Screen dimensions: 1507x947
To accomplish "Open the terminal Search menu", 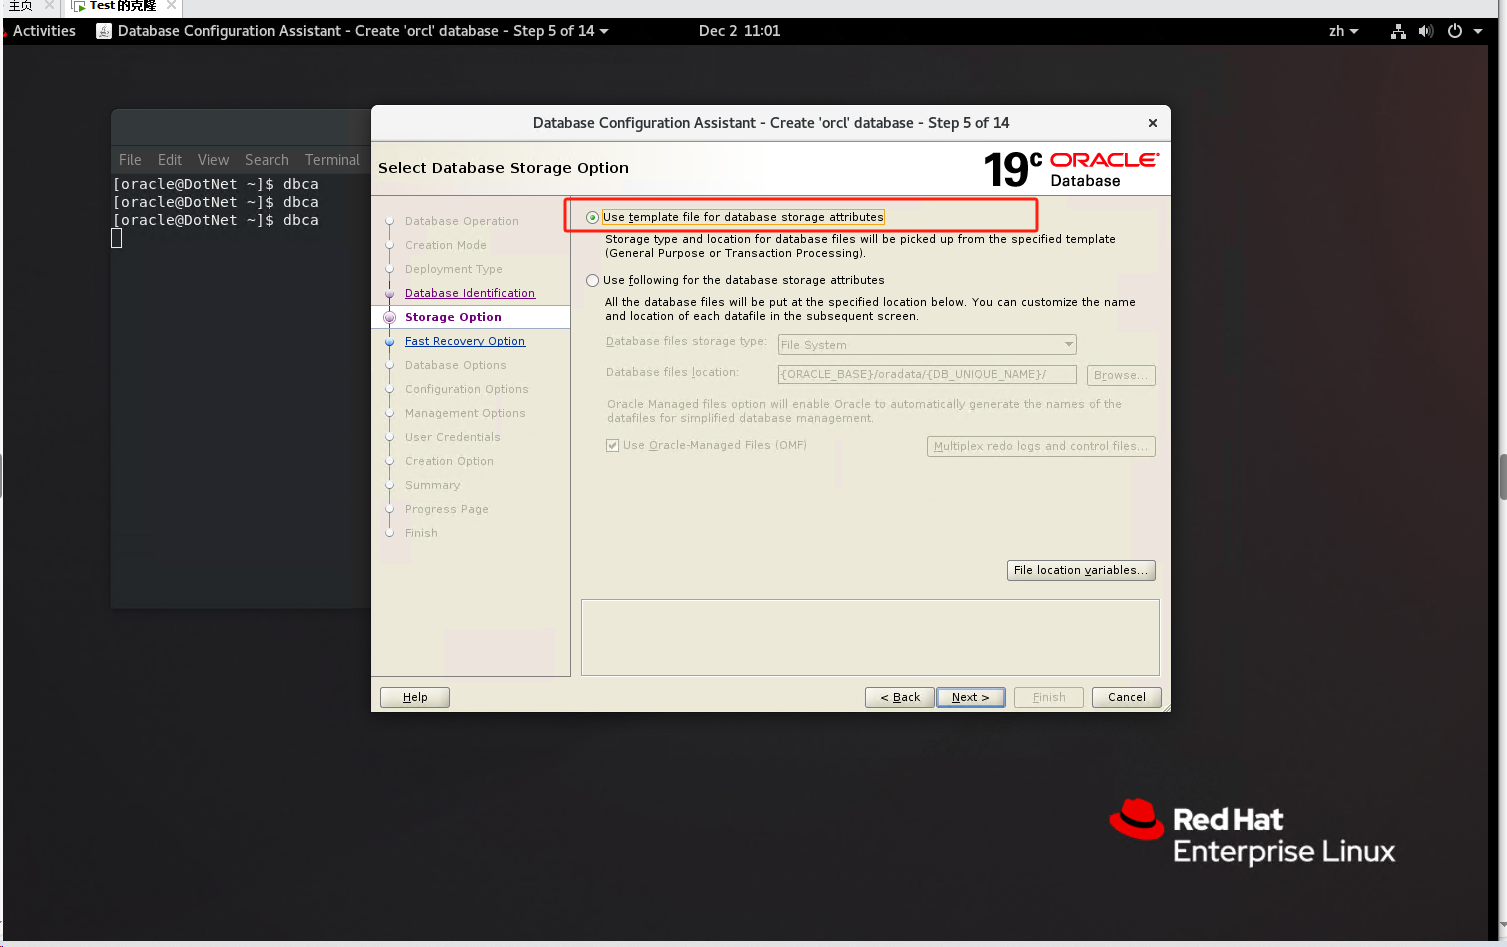I will [267, 160].
